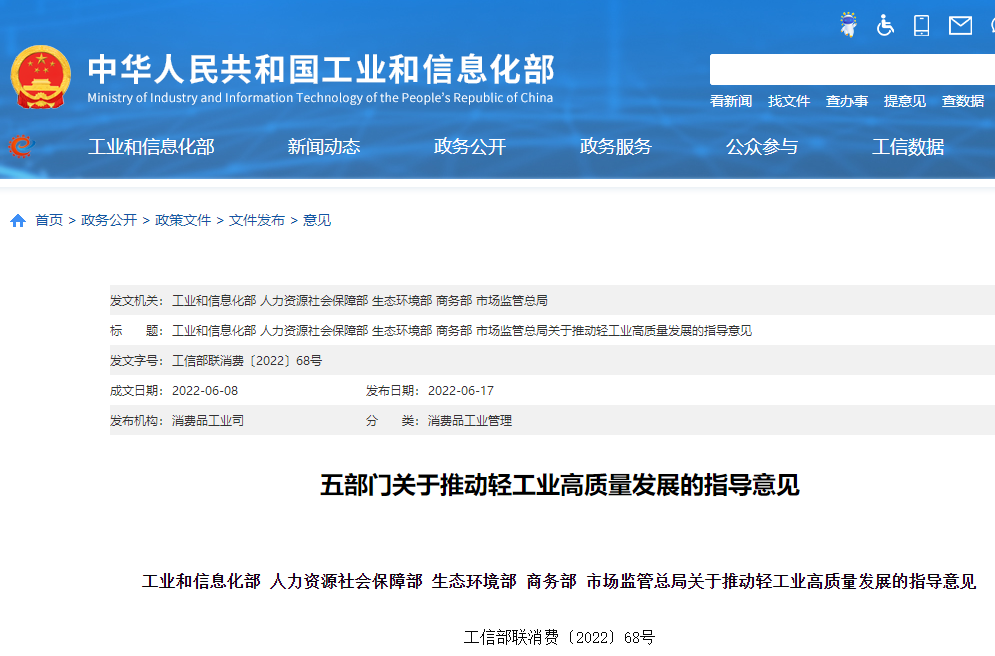The width and height of the screenshot is (995, 656).
Task: Click the date 2022-06-08
Action: (205, 391)
